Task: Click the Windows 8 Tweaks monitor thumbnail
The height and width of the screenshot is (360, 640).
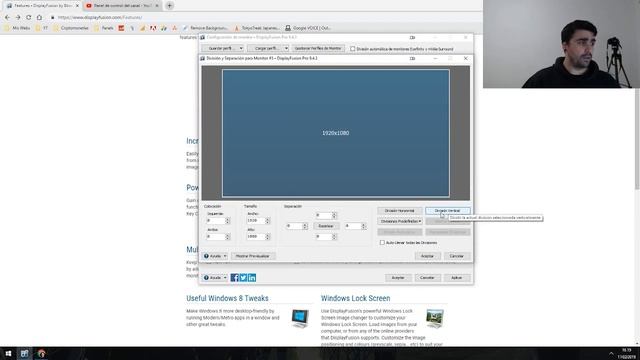Action: tap(300, 318)
